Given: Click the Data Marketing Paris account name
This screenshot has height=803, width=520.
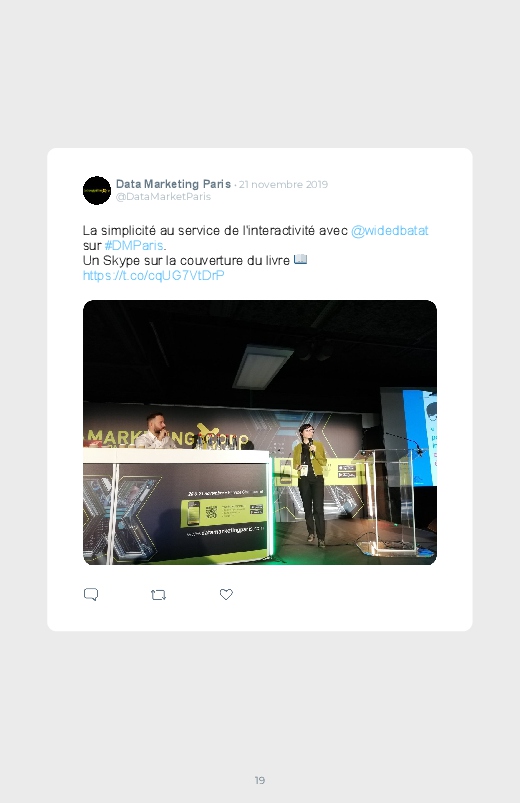Looking at the screenshot, I should 173,184.
